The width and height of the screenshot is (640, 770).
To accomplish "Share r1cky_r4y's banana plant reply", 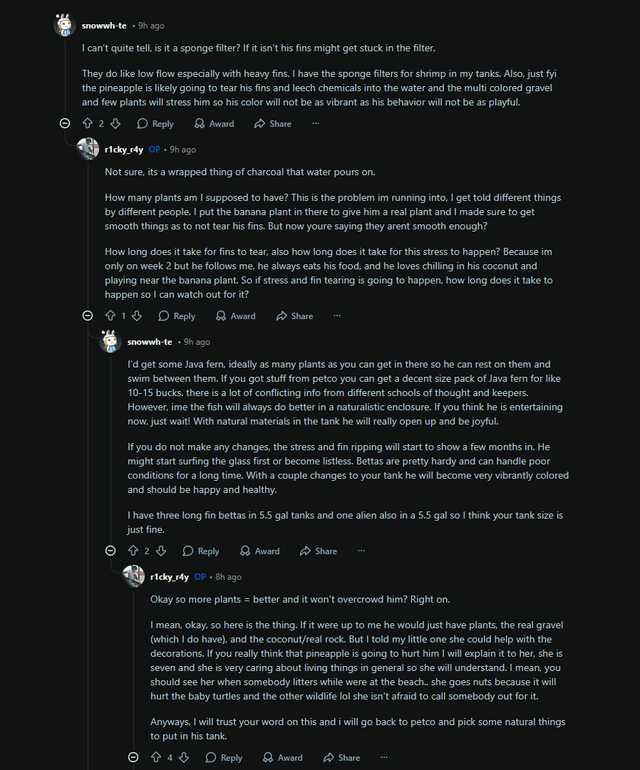I will pyautogui.click(x=294, y=316).
